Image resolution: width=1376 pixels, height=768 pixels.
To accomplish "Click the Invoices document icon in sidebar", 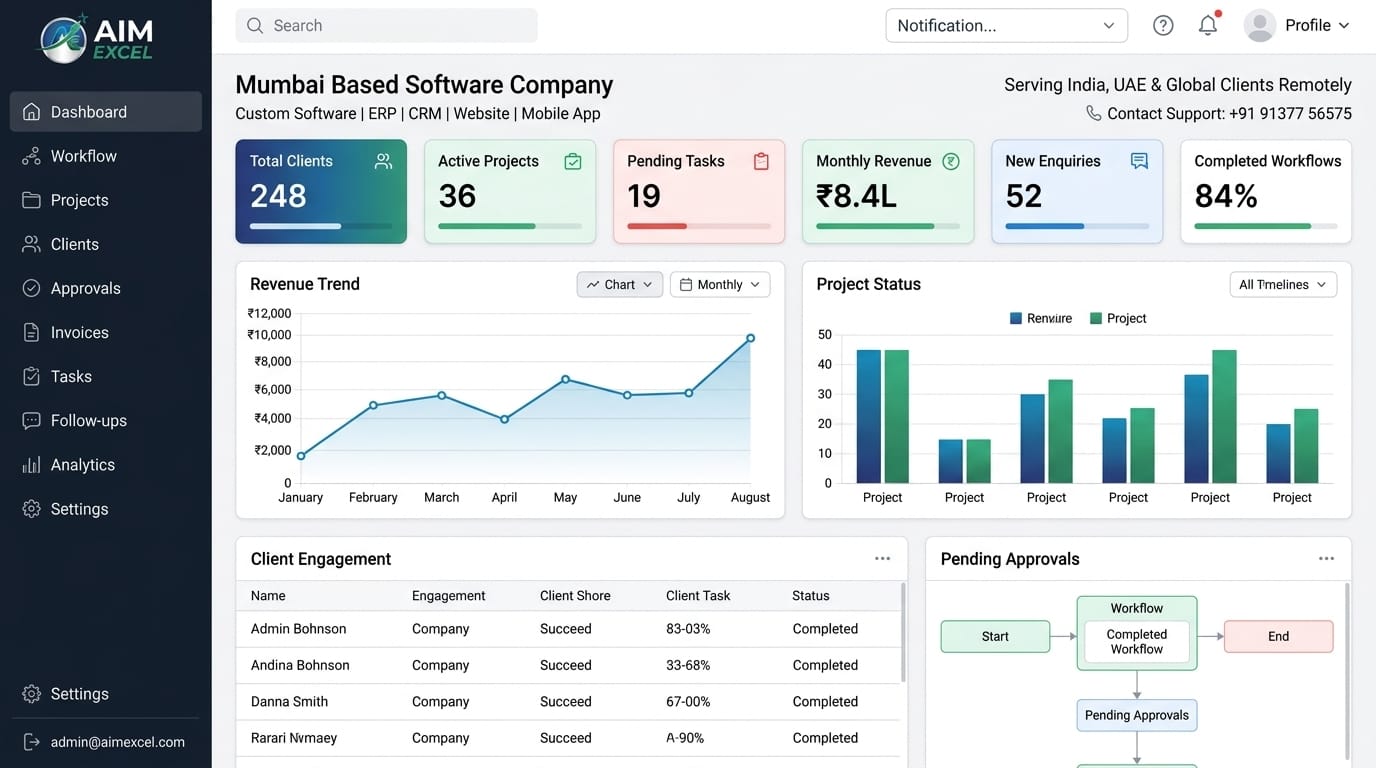I will point(32,332).
